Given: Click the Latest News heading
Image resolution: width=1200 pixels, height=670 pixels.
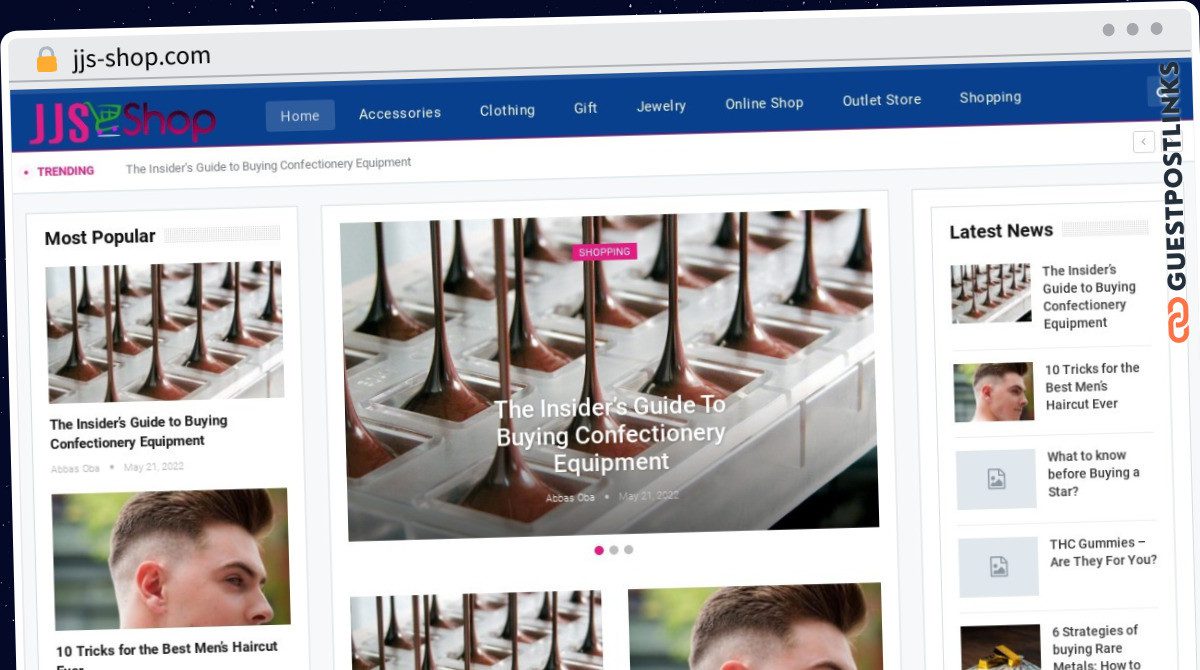Looking at the screenshot, I should [1001, 231].
